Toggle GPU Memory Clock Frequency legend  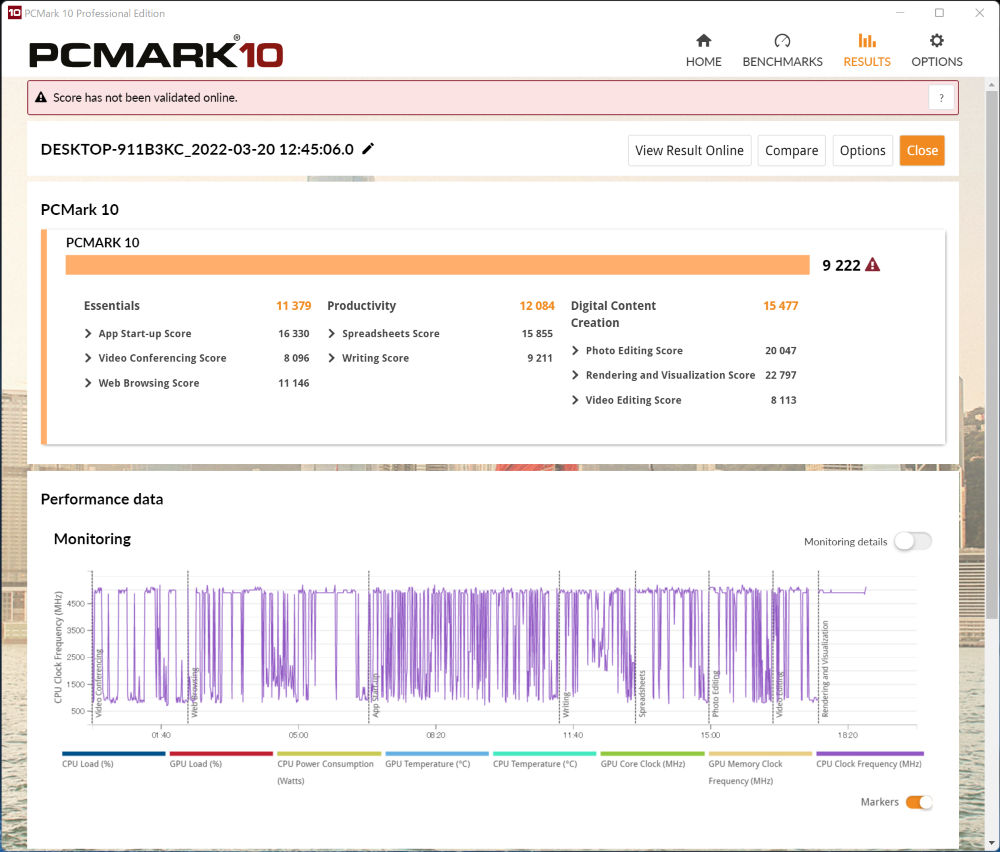click(760, 768)
